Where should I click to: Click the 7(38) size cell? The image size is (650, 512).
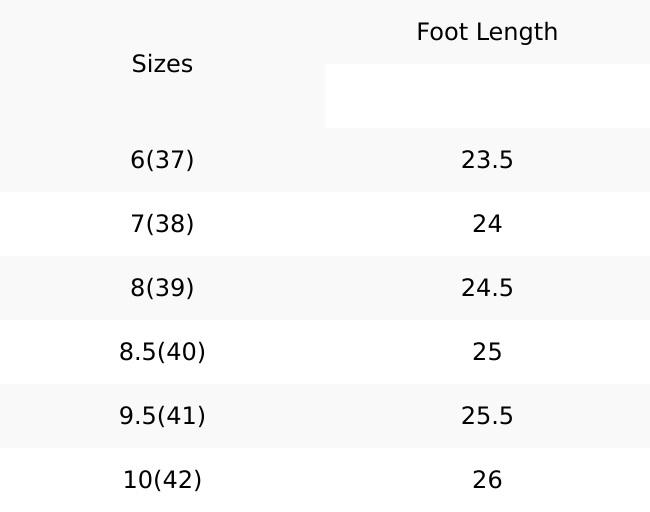pyautogui.click(x=162, y=224)
